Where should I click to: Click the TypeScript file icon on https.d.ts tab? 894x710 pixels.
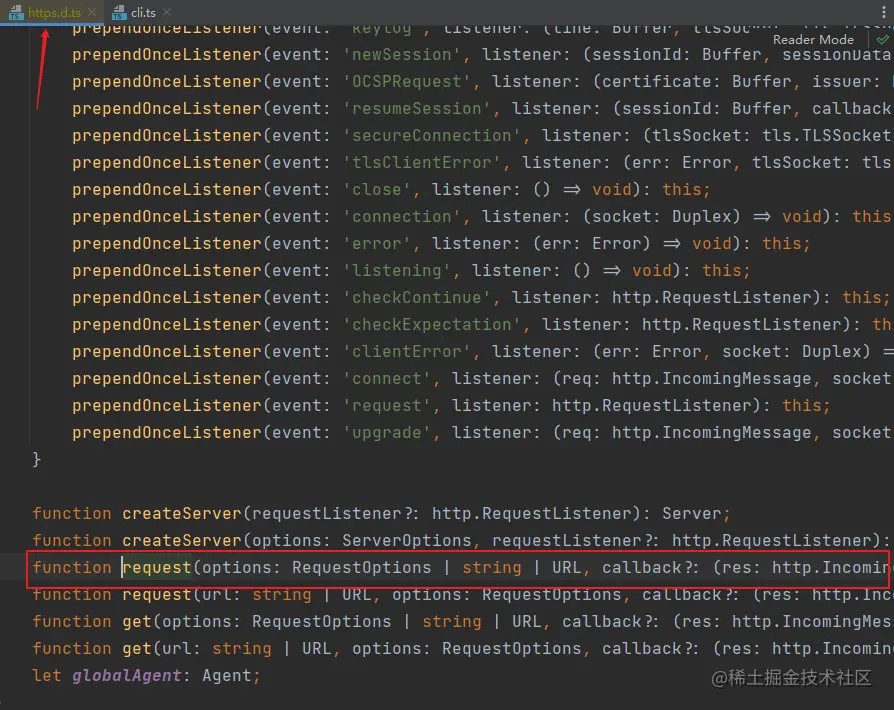point(15,12)
